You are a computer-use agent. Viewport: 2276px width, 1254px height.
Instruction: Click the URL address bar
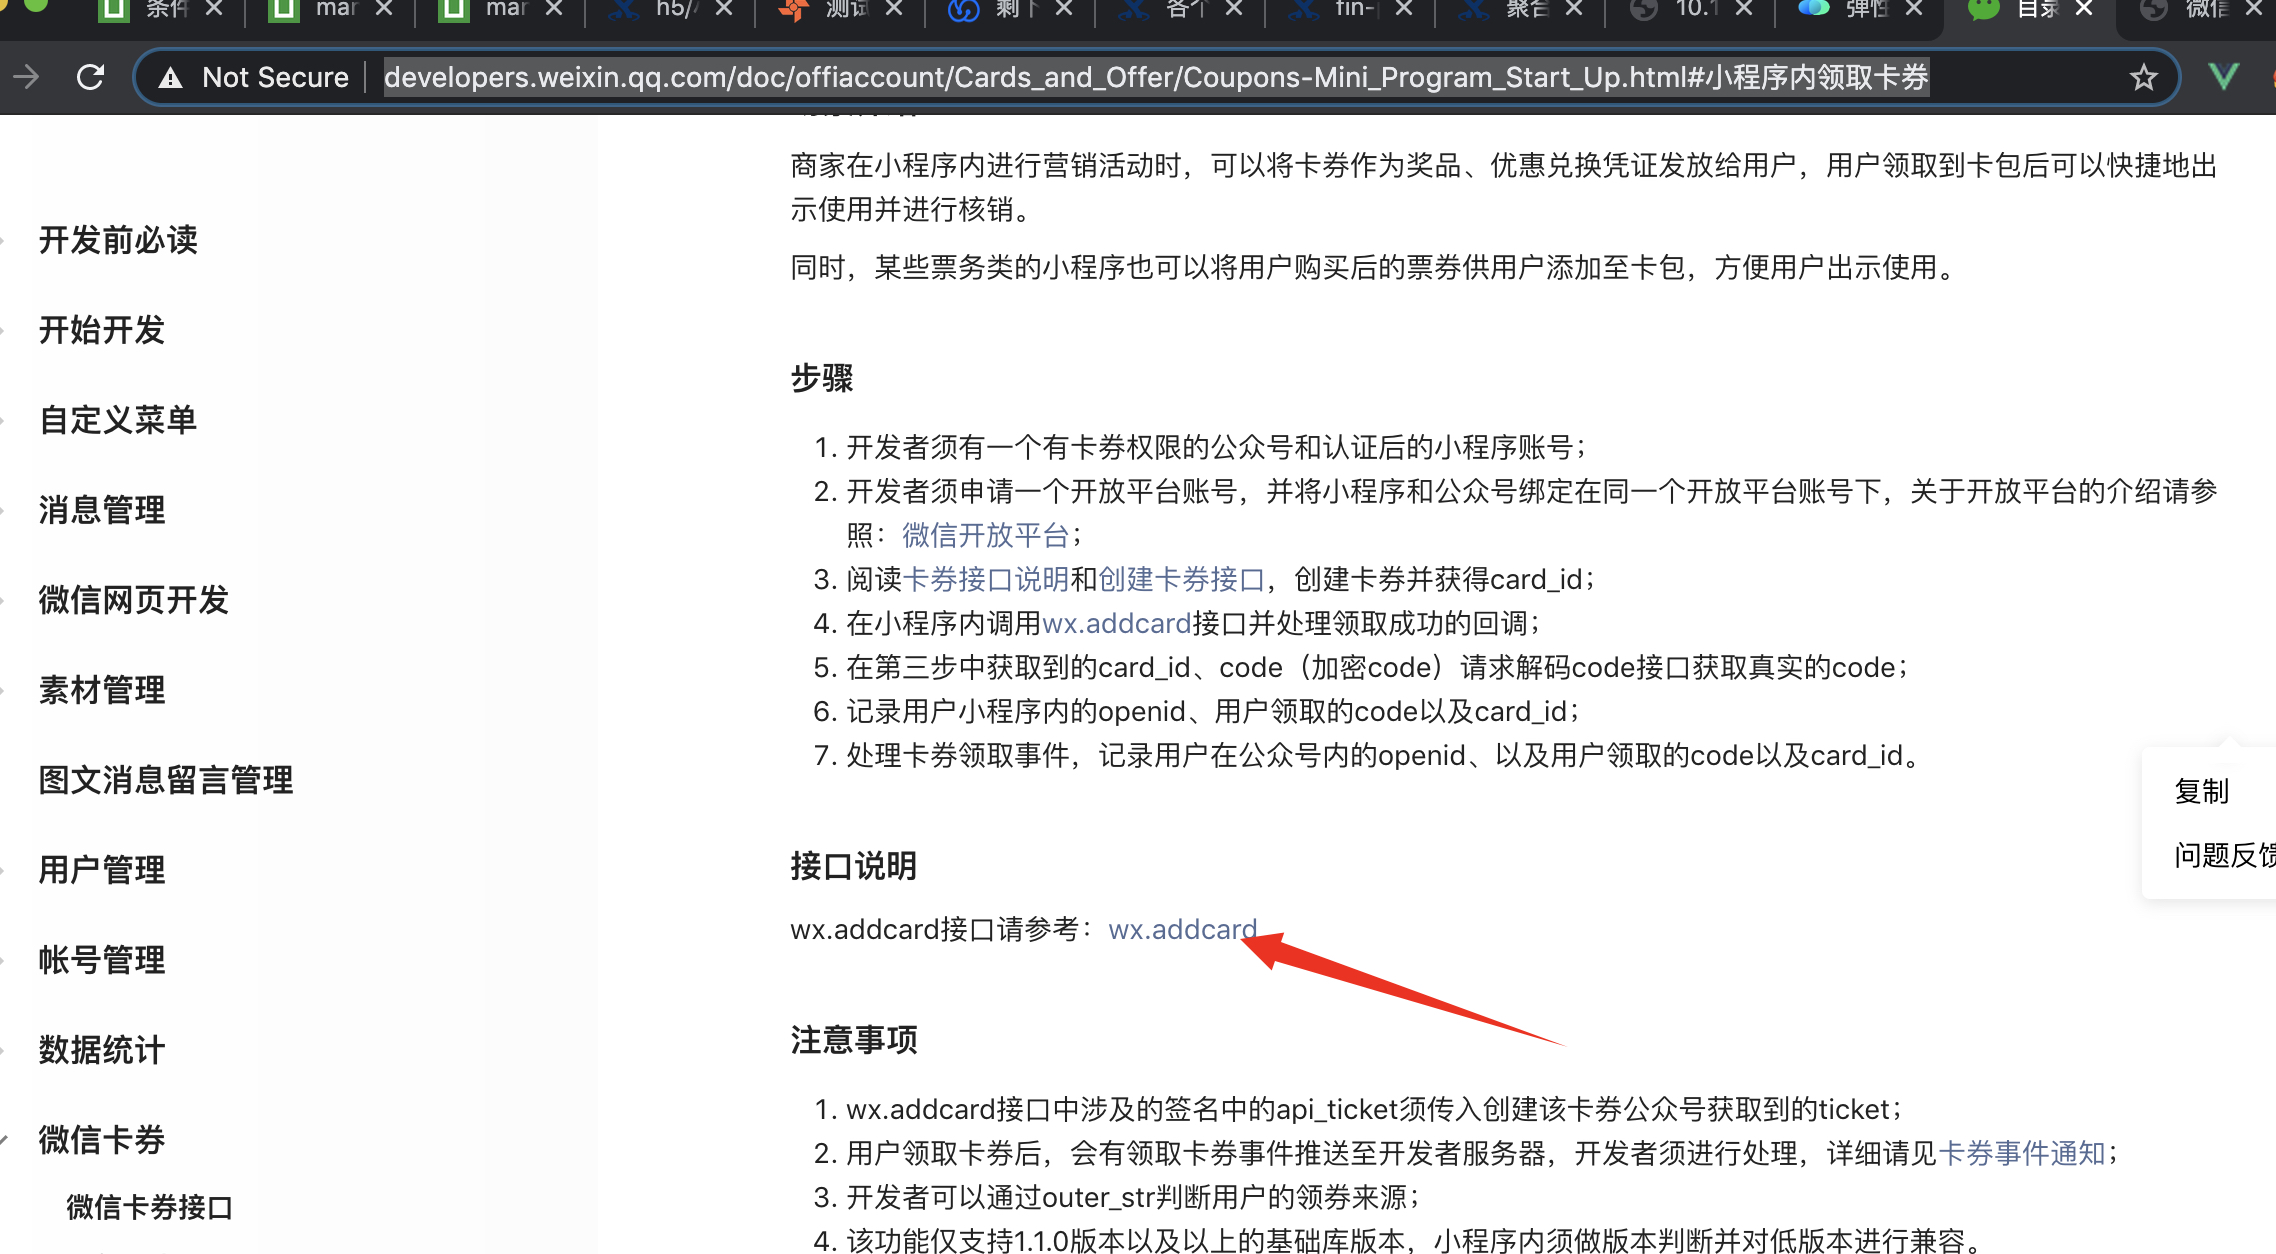click(x=1150, y=77)
